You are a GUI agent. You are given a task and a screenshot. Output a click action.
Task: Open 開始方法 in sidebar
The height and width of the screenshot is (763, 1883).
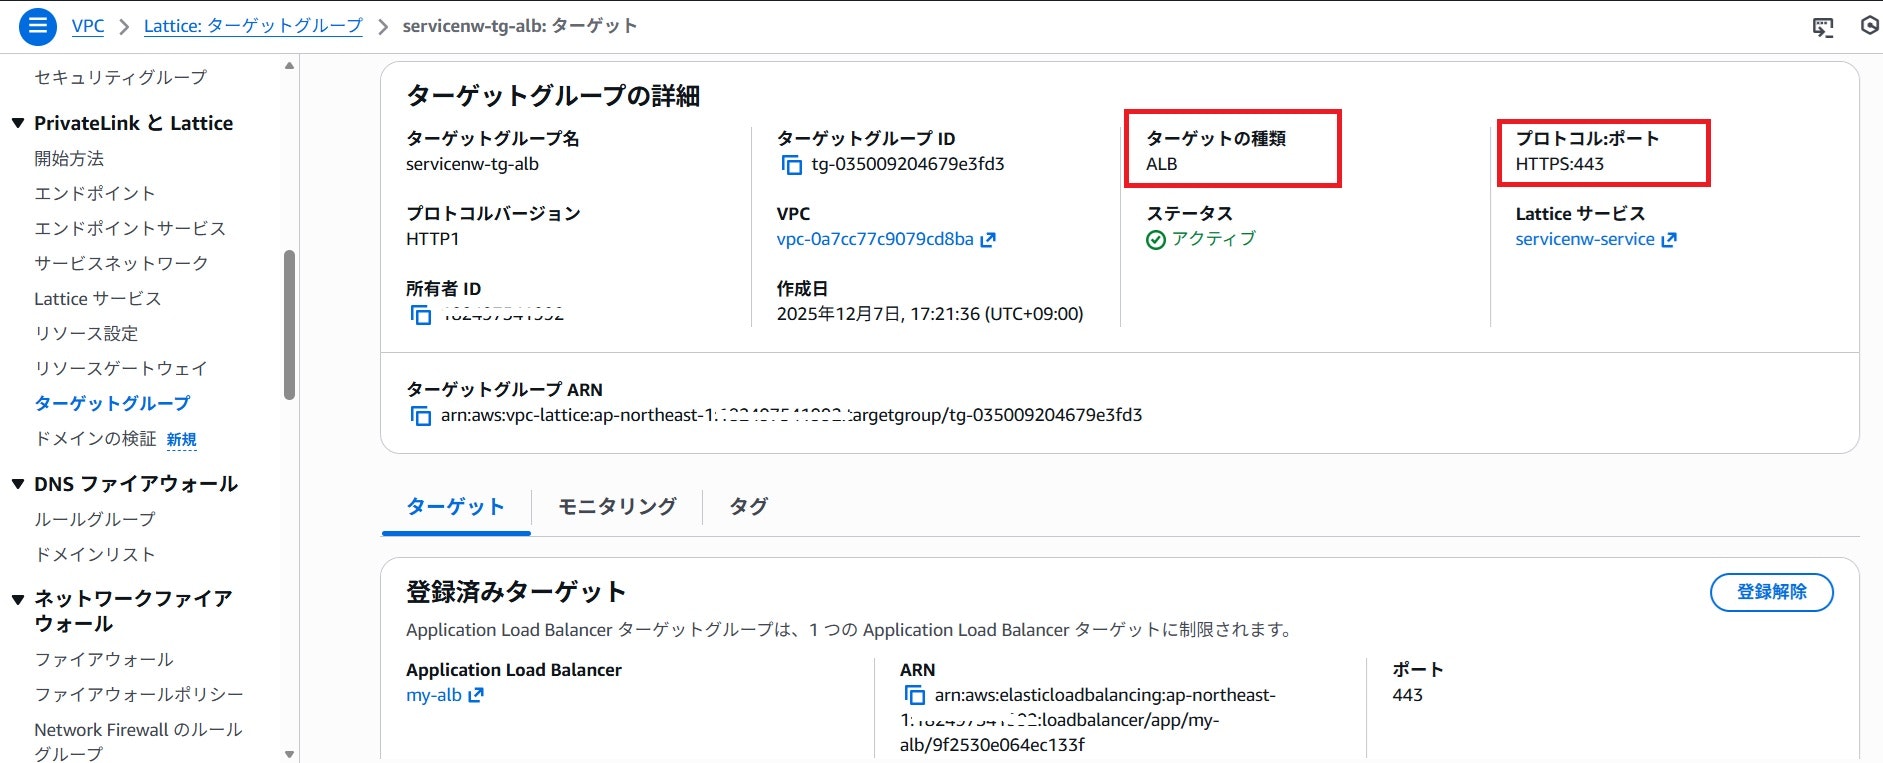coord(69,158)
